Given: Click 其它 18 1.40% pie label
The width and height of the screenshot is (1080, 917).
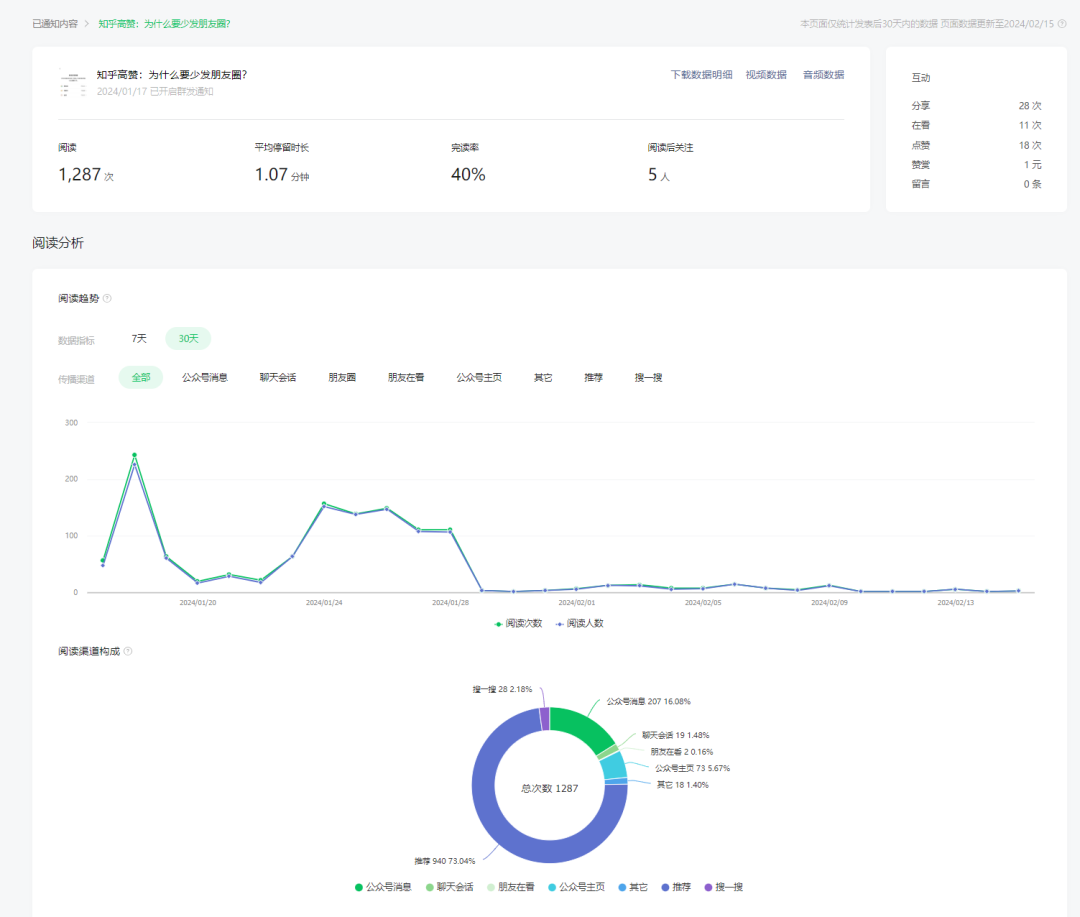Looking at the screenshot, I should pos(682,785).
